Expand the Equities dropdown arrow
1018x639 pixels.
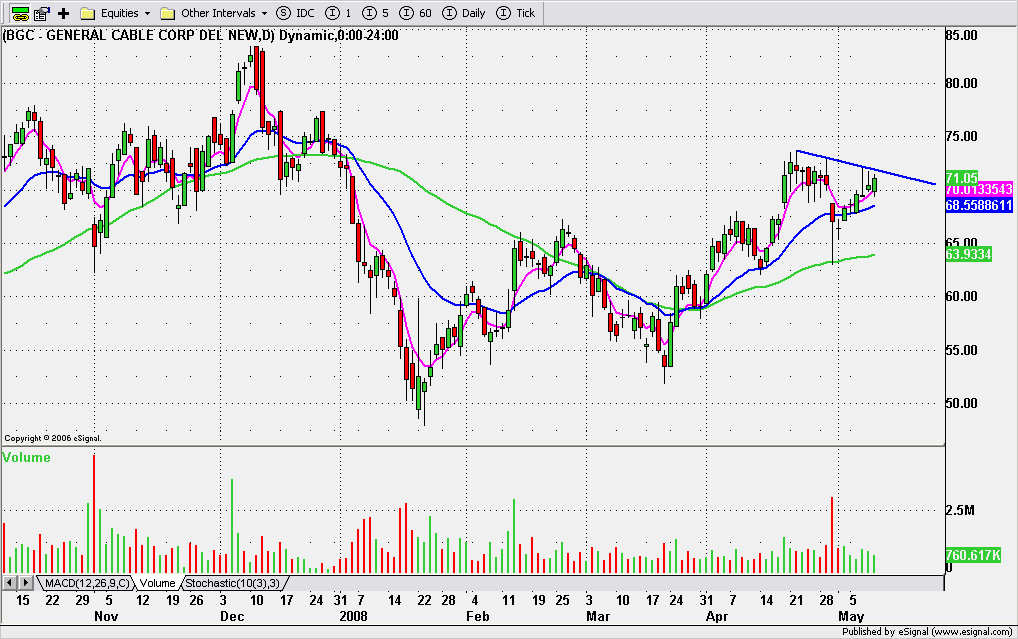pyautogui.click(x=147, y=14)
